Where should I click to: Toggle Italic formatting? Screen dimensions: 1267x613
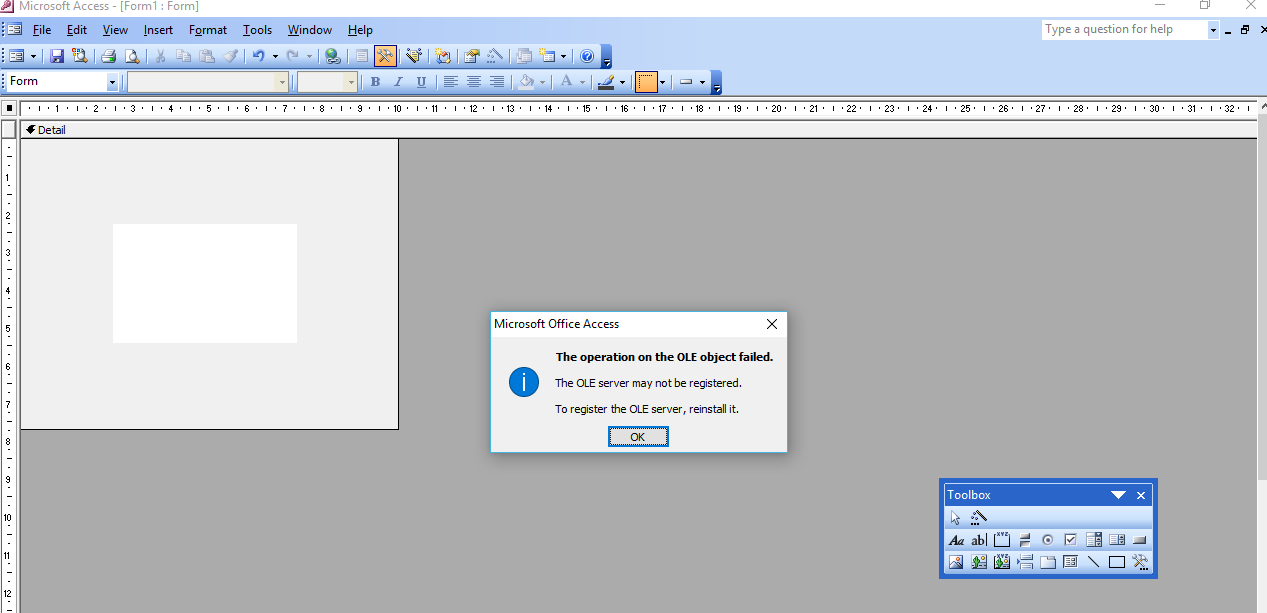[x=398, y=82]
